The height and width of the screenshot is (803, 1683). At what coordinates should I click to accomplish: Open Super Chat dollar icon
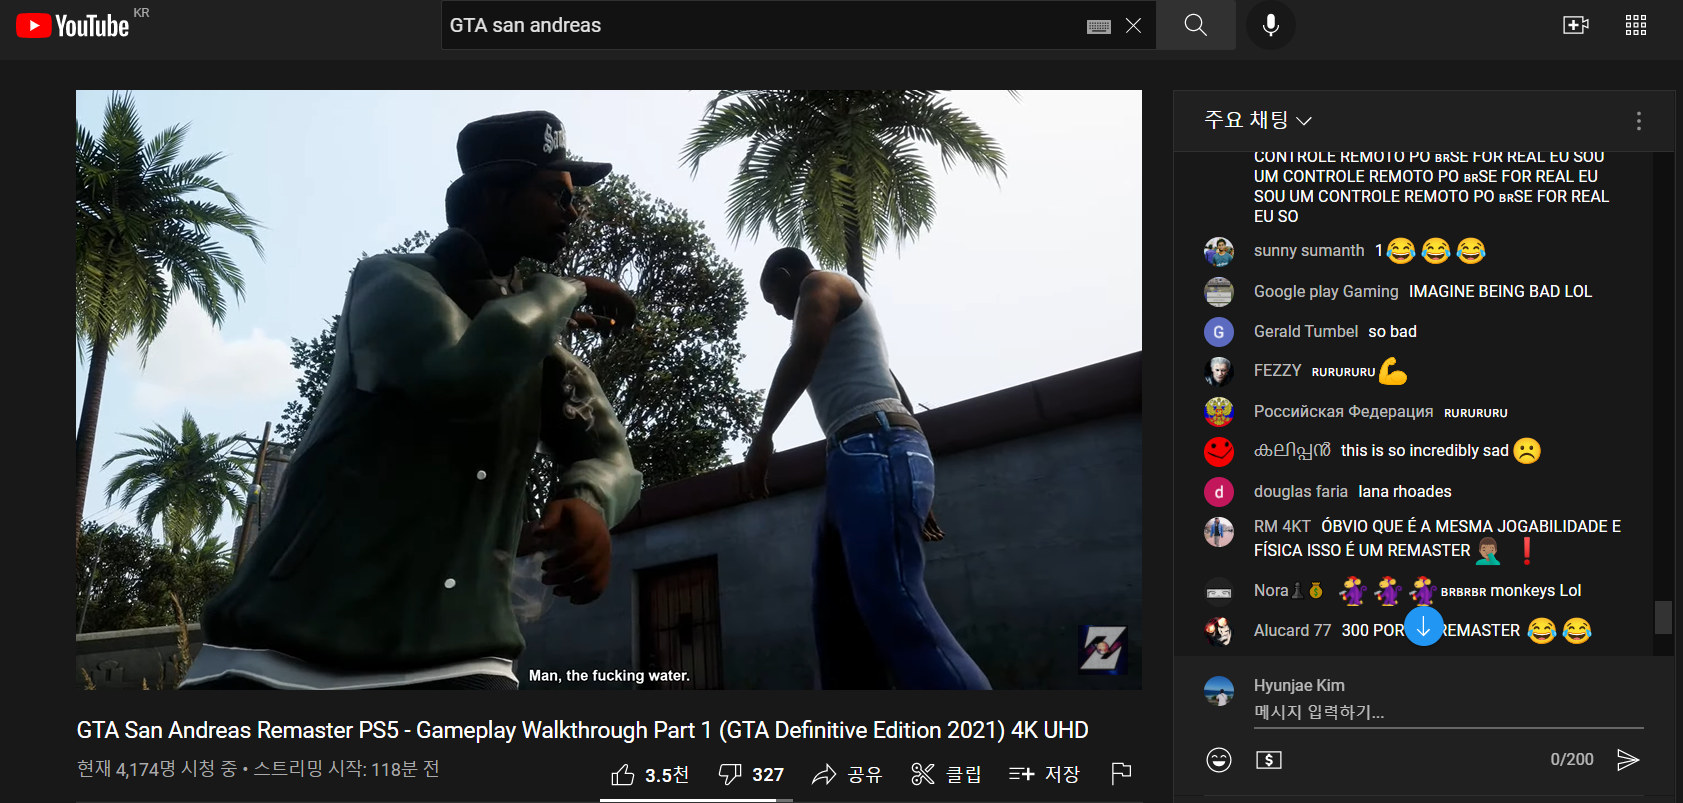tap(1269, 760)
